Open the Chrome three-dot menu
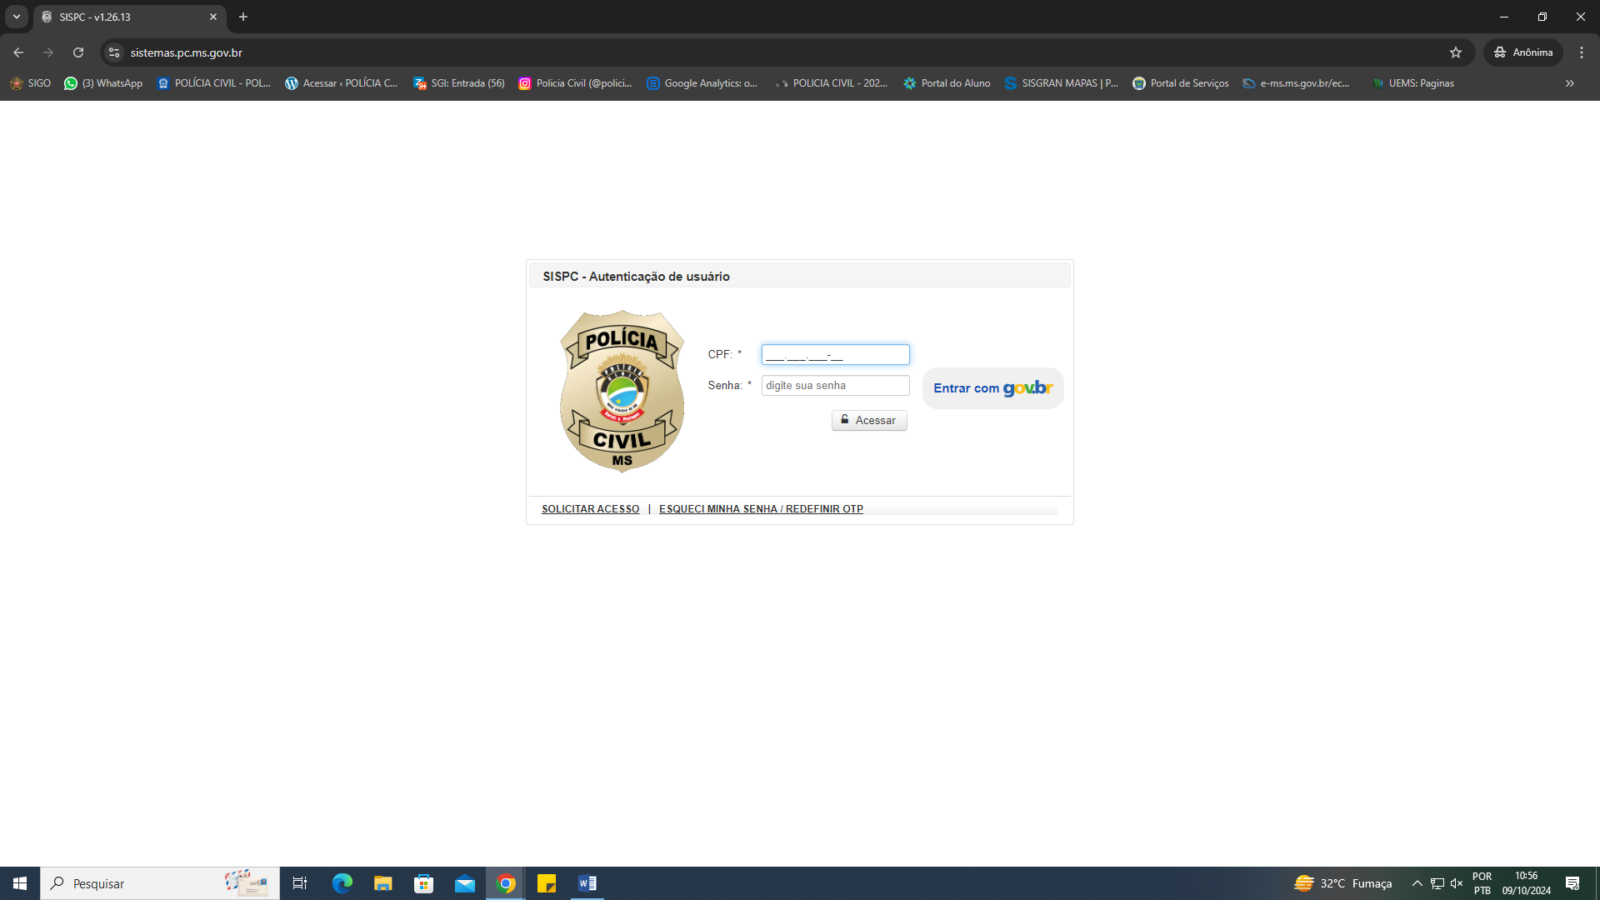This screenshot has width=1600, height=900. 1581,52
